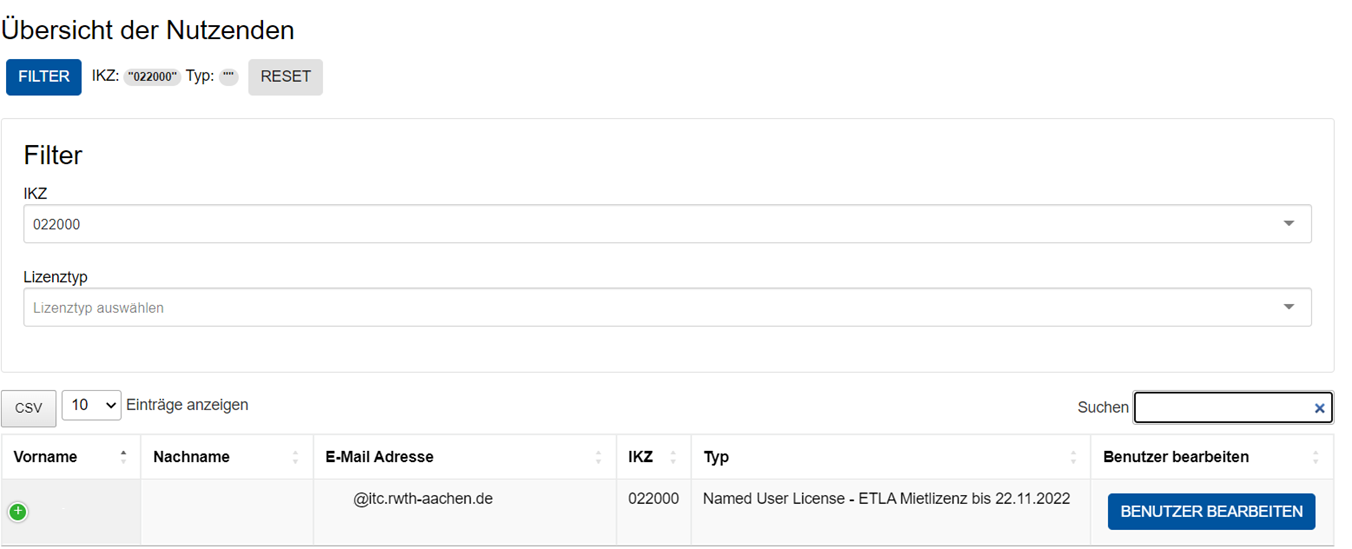The height and width of the screenshot is (549, 1352).
Task: Clear the search field with the X icon
Action: [x=1319, y=408]
